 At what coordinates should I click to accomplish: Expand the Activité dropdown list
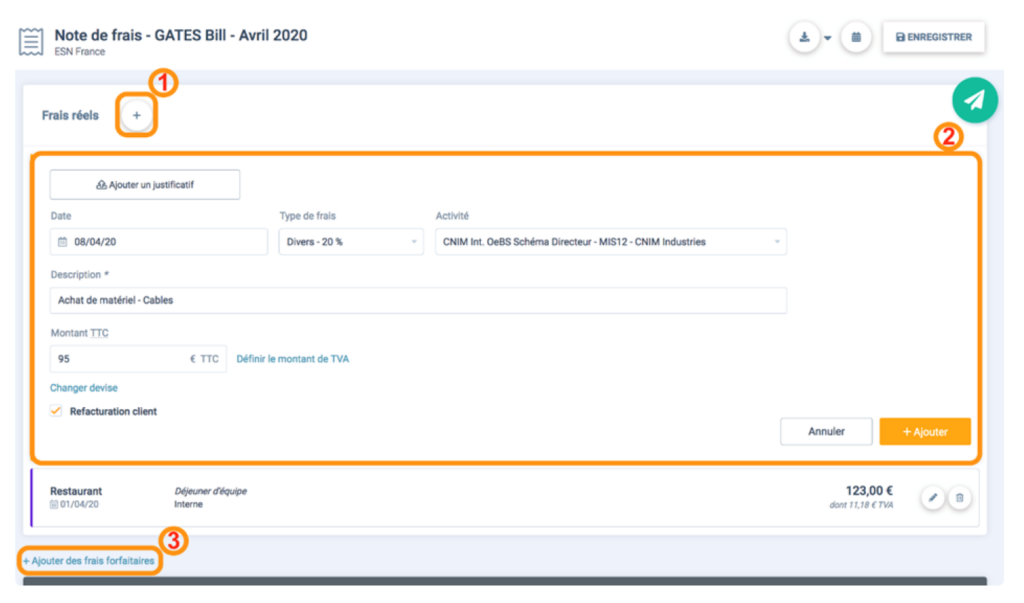click(x=610, y=242)
